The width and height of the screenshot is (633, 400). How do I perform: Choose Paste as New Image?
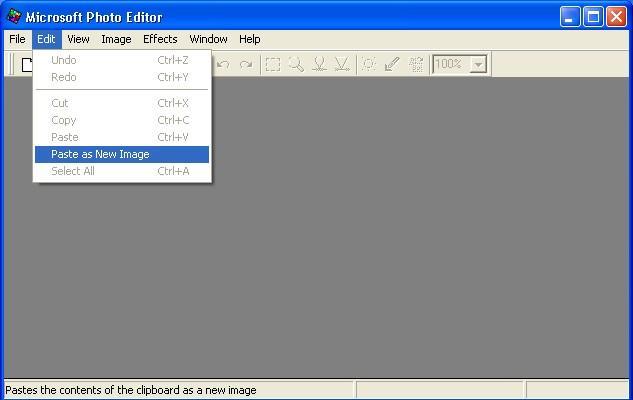[122, 155]
